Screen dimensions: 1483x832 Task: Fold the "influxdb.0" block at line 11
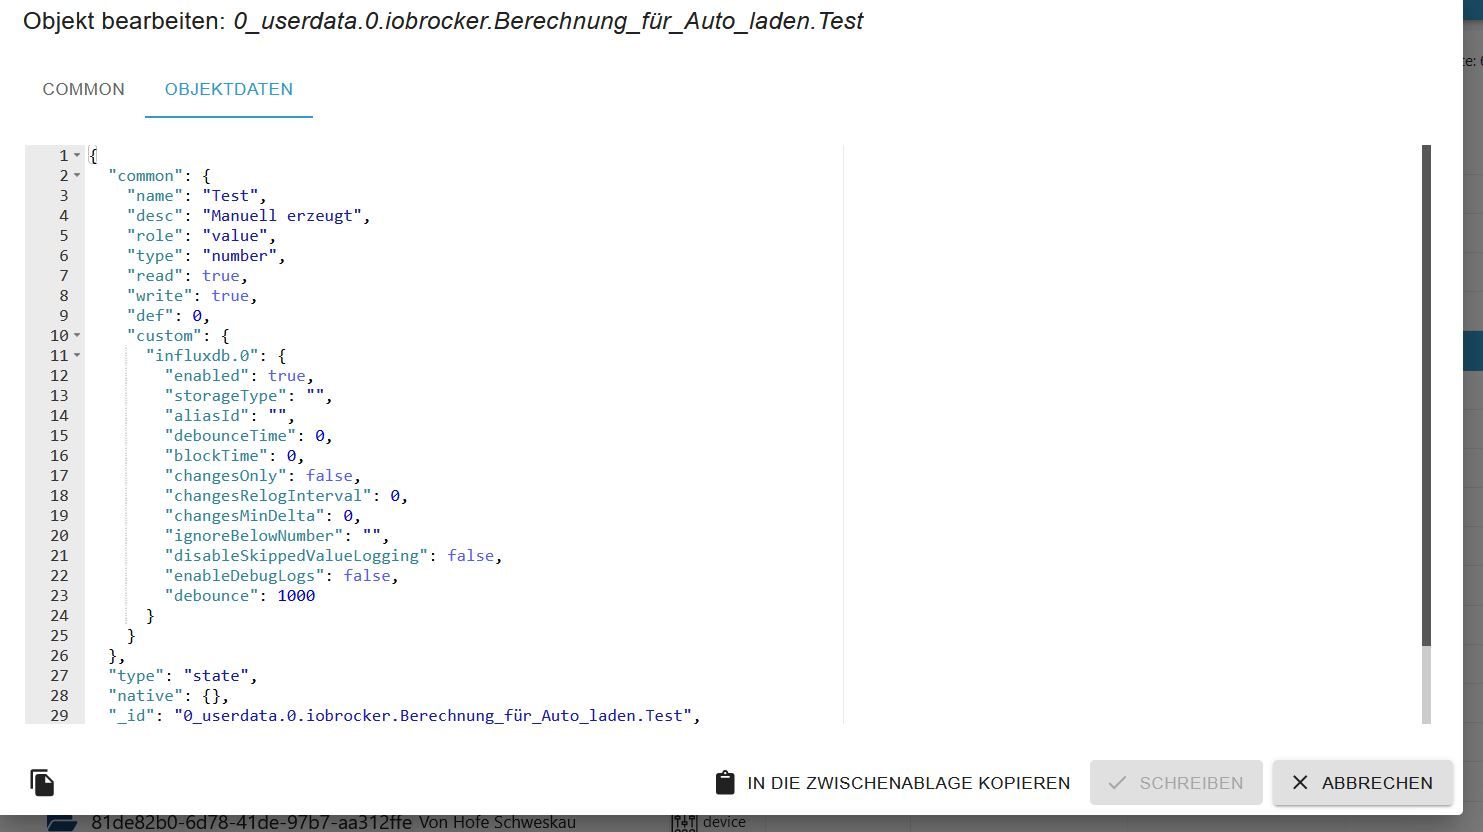coord(77,356)
